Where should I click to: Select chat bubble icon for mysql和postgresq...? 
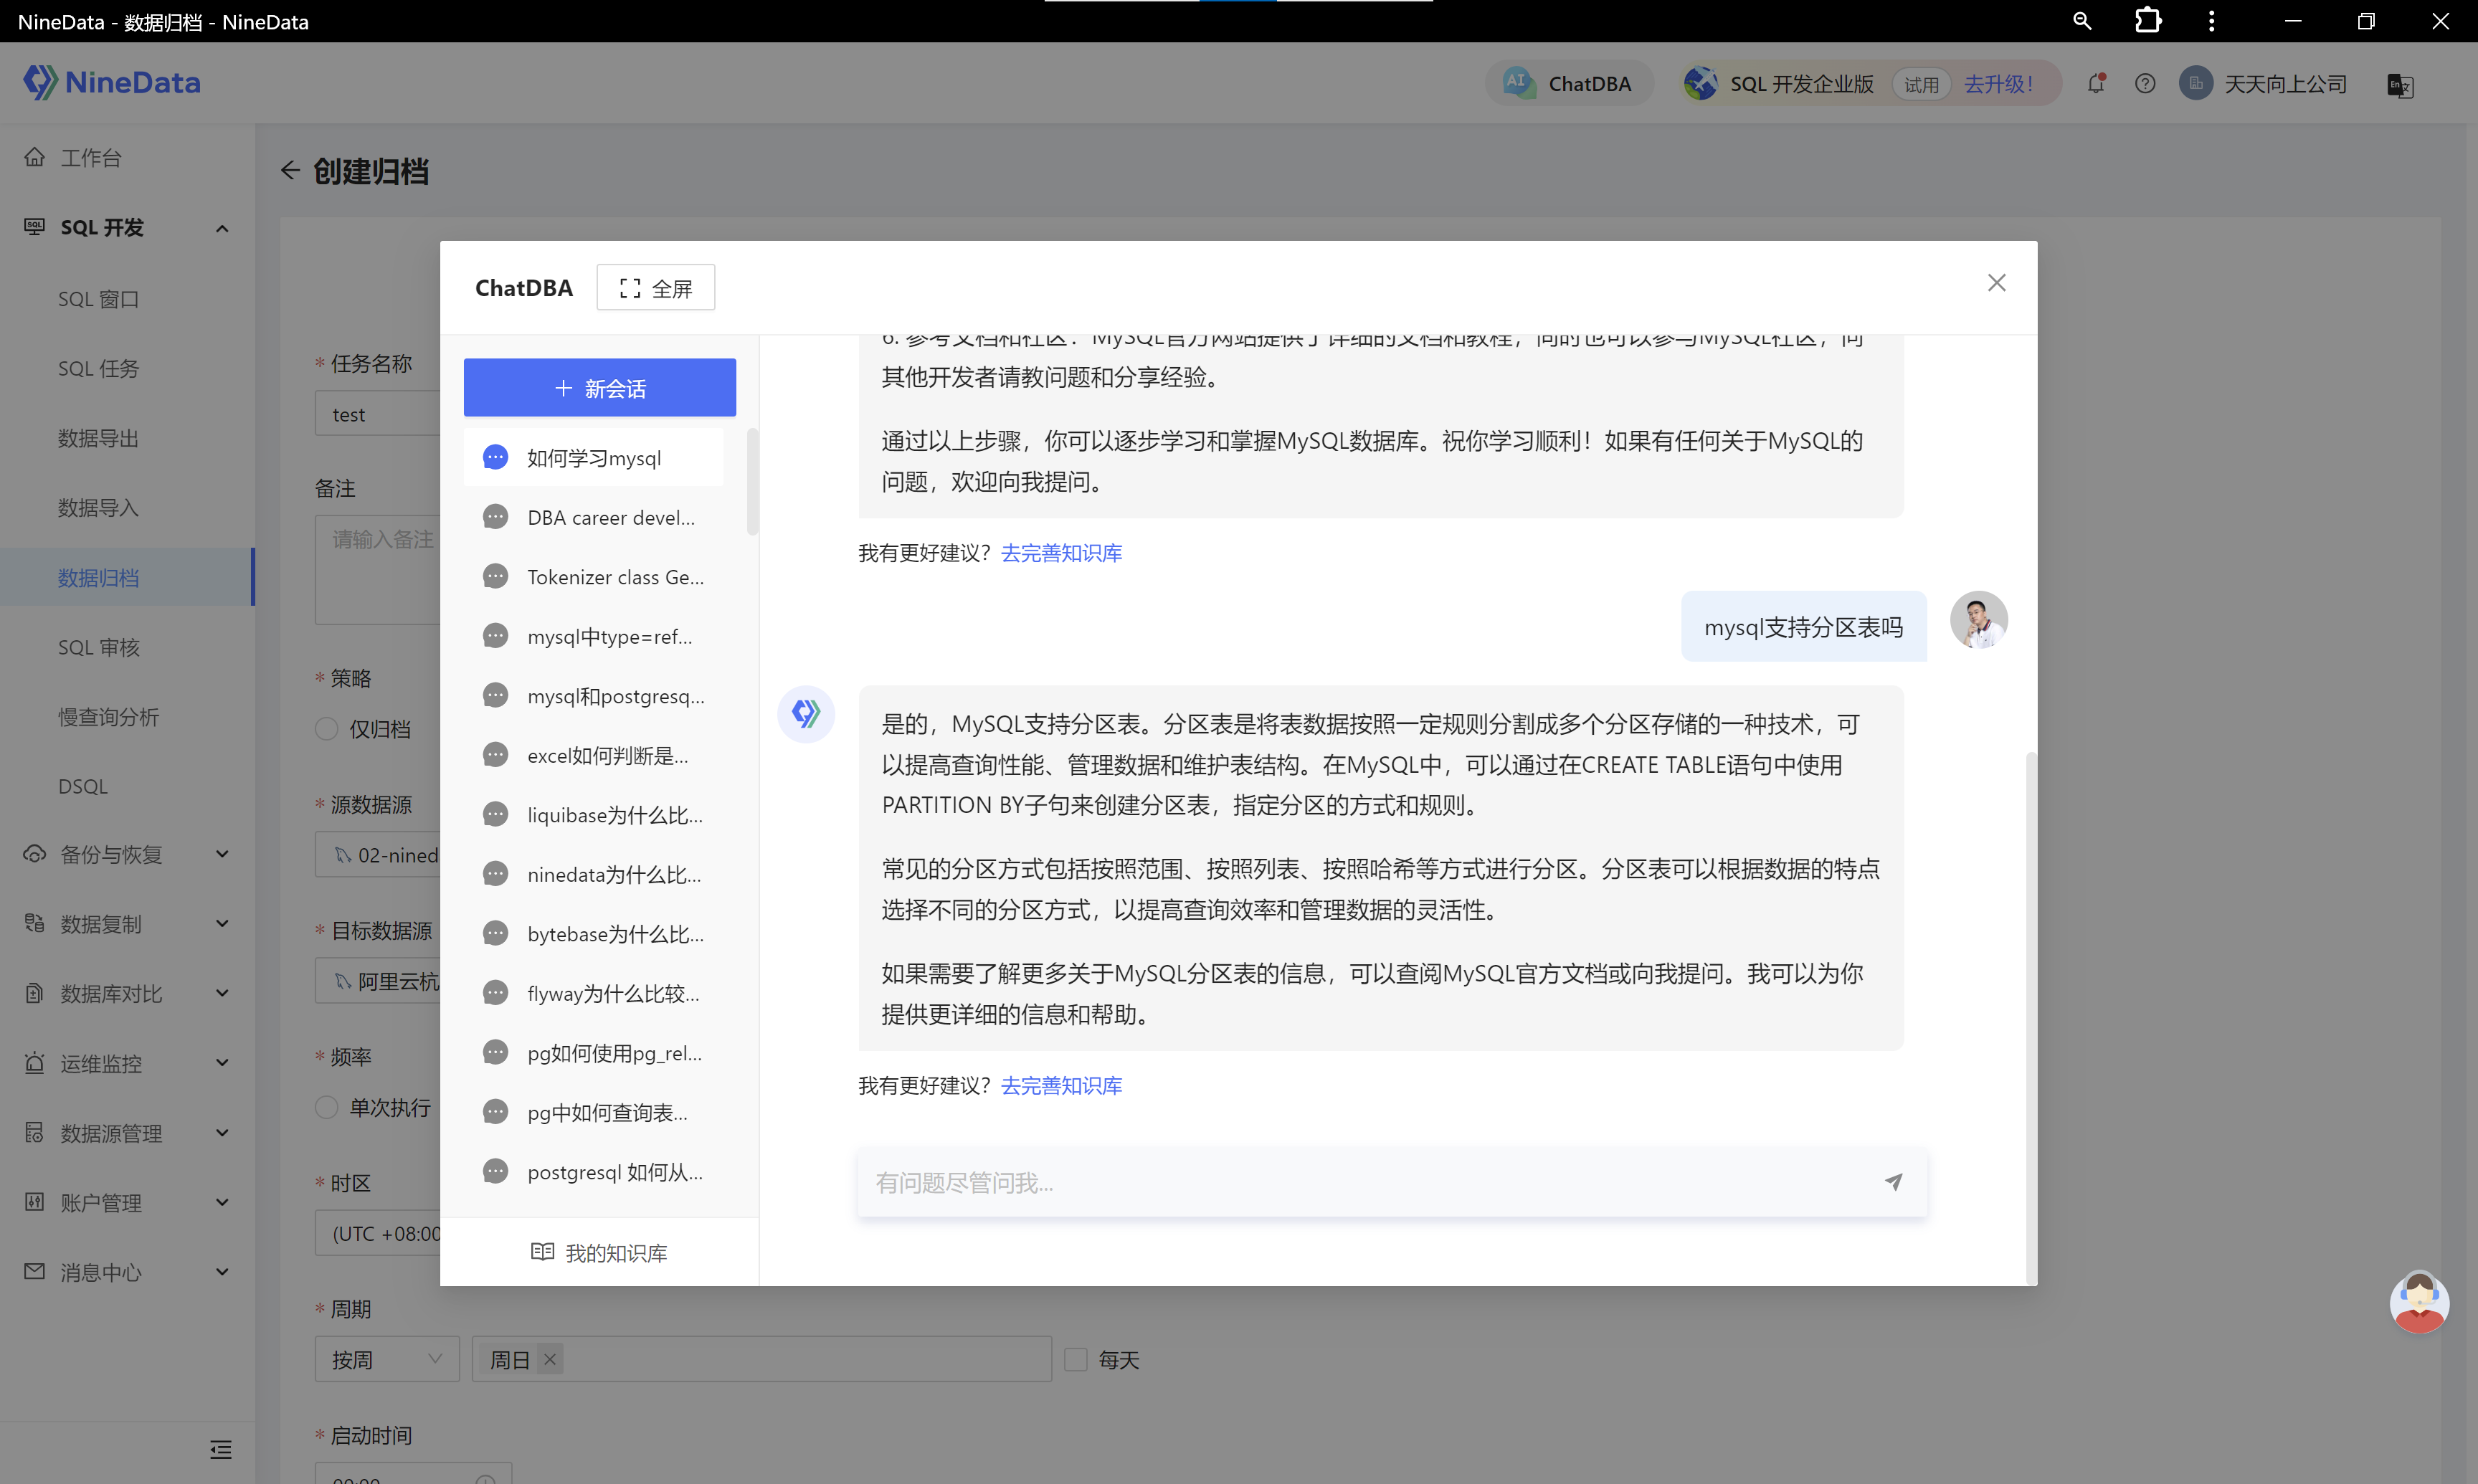(495, 695)
